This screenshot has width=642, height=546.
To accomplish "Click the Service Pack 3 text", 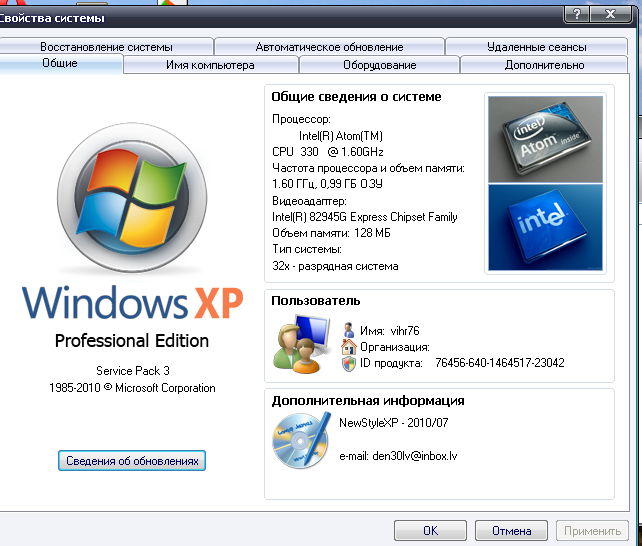I will click(x=133, y=370).
